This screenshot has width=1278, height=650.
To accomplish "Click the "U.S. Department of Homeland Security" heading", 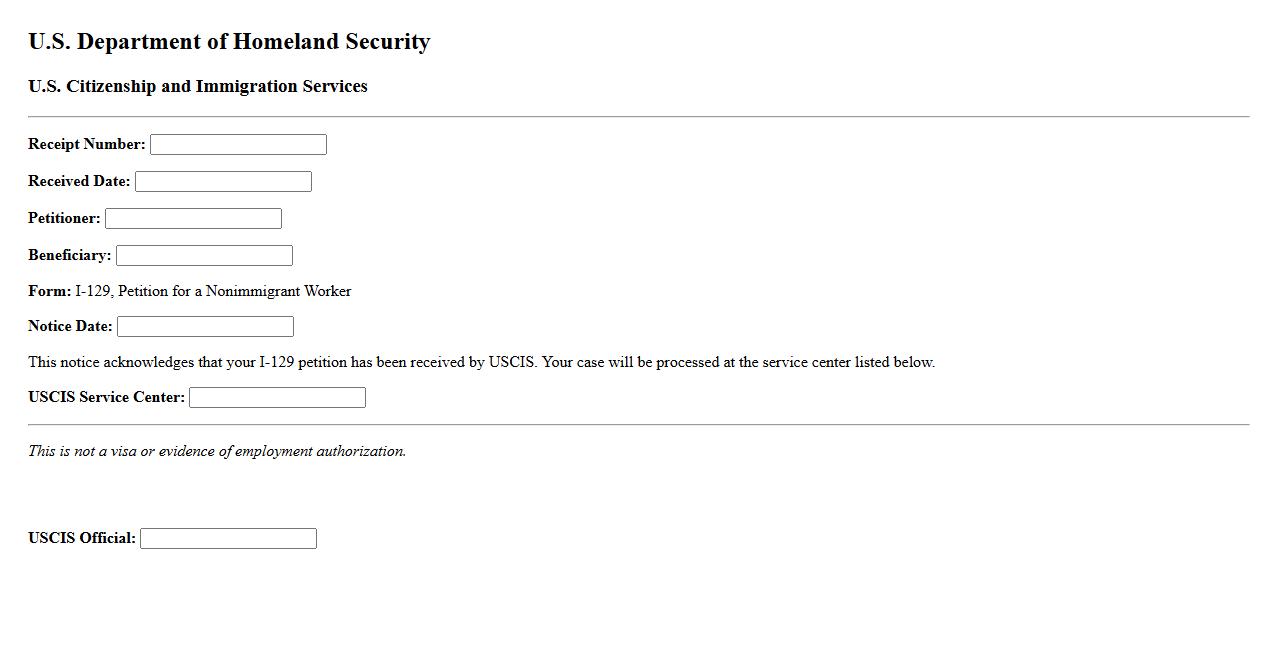I will click(229, 42).
